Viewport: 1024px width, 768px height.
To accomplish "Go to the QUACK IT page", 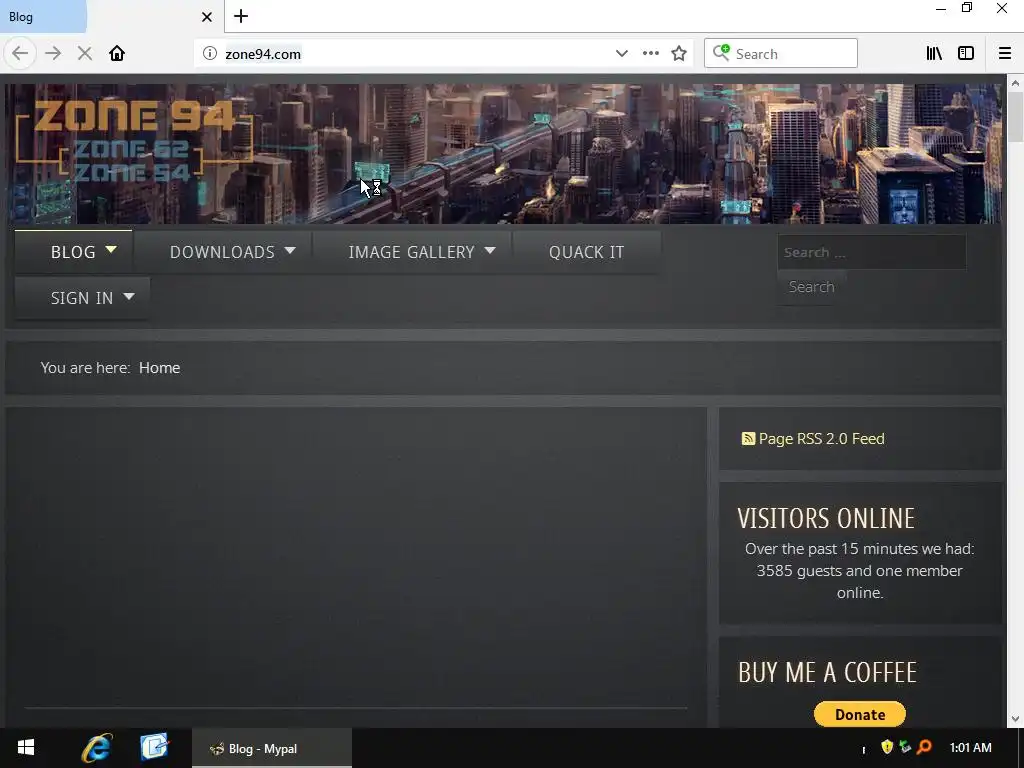I will 586,252.
